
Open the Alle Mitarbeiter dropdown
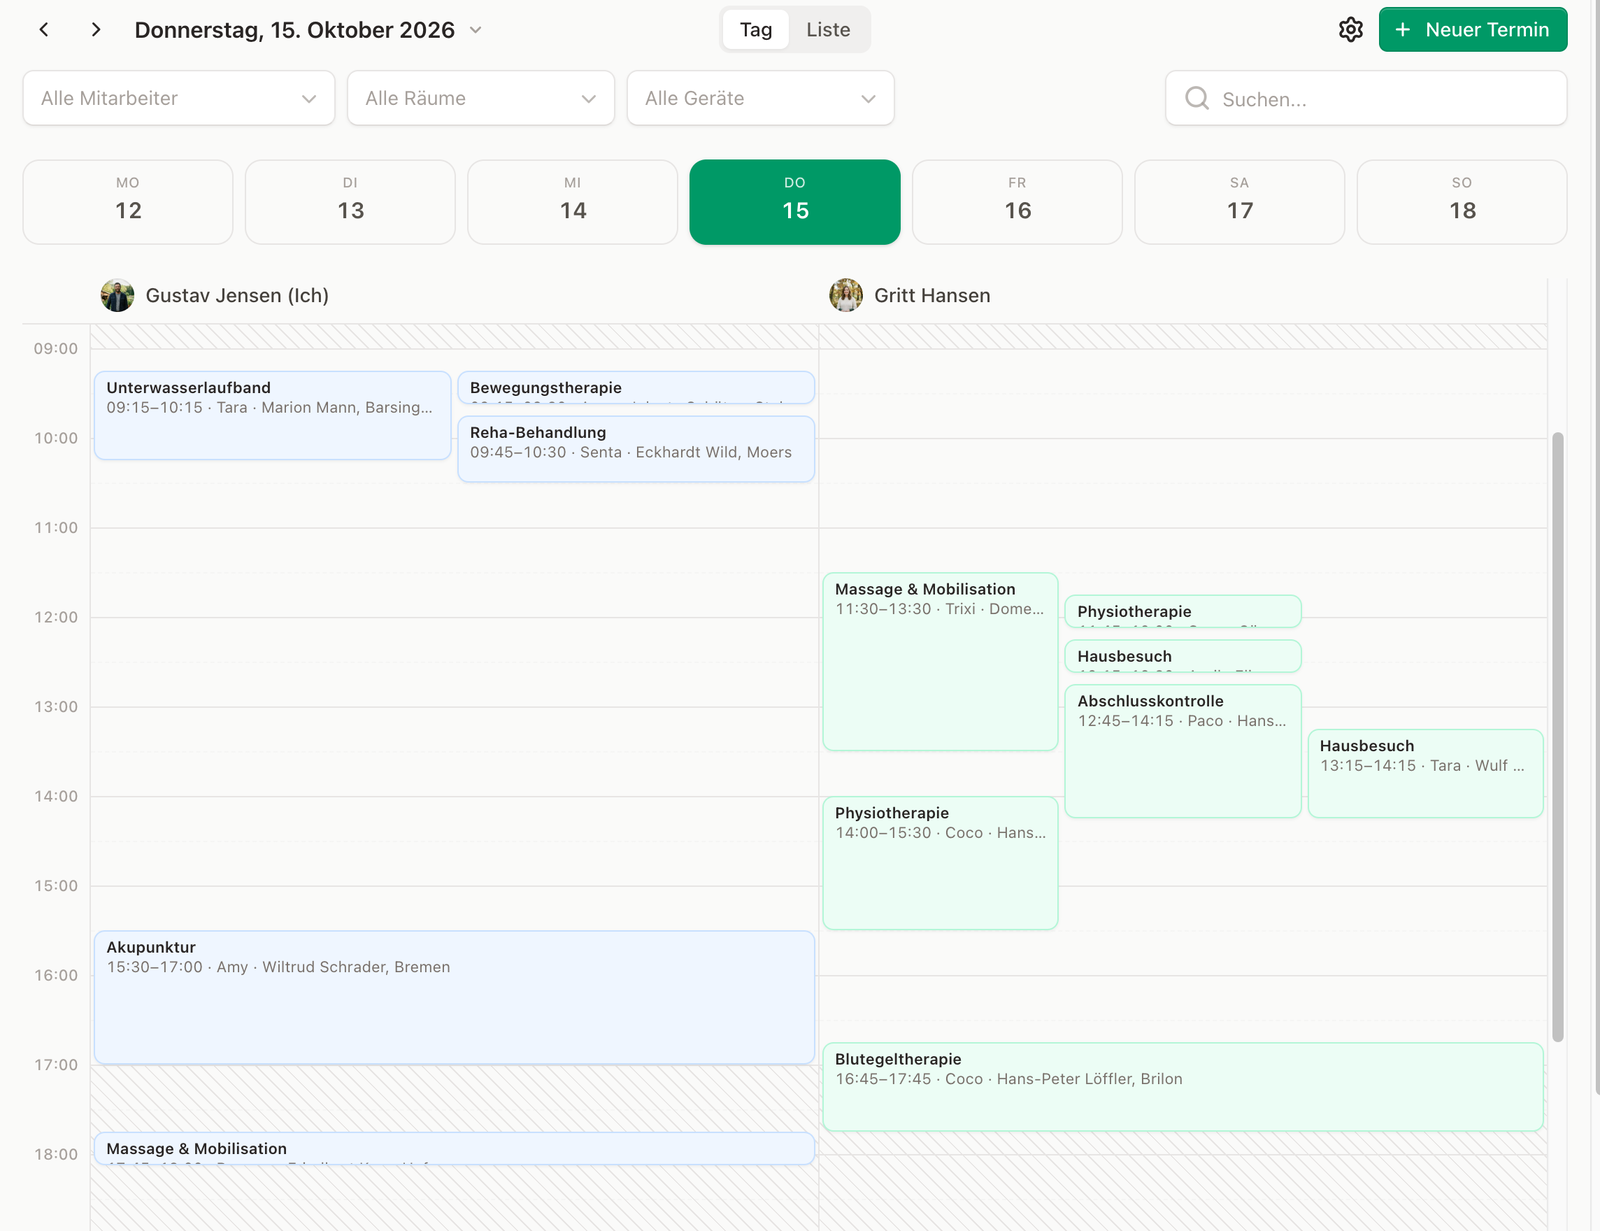coord(179,98)
